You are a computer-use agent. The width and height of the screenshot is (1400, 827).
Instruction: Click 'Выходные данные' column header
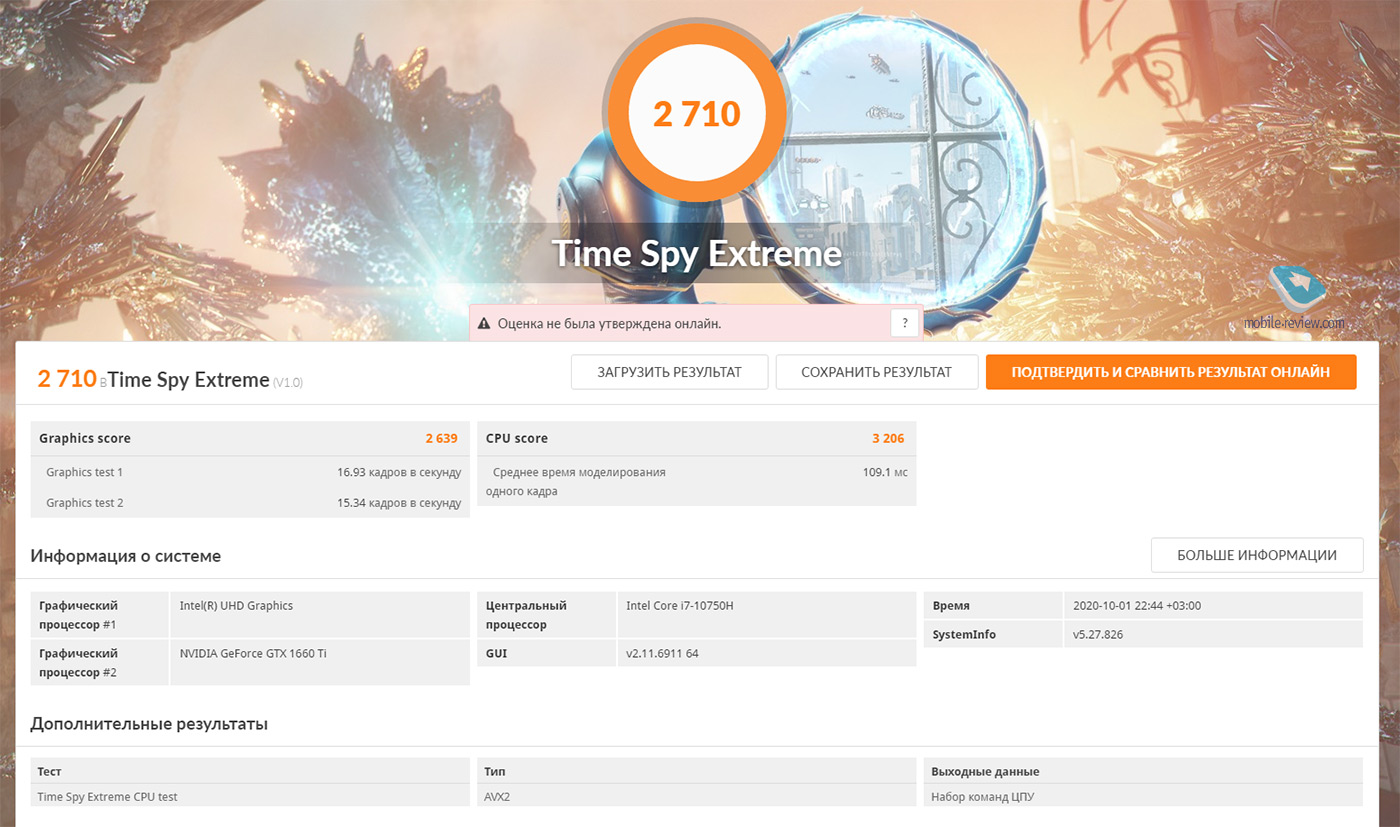1143,771
